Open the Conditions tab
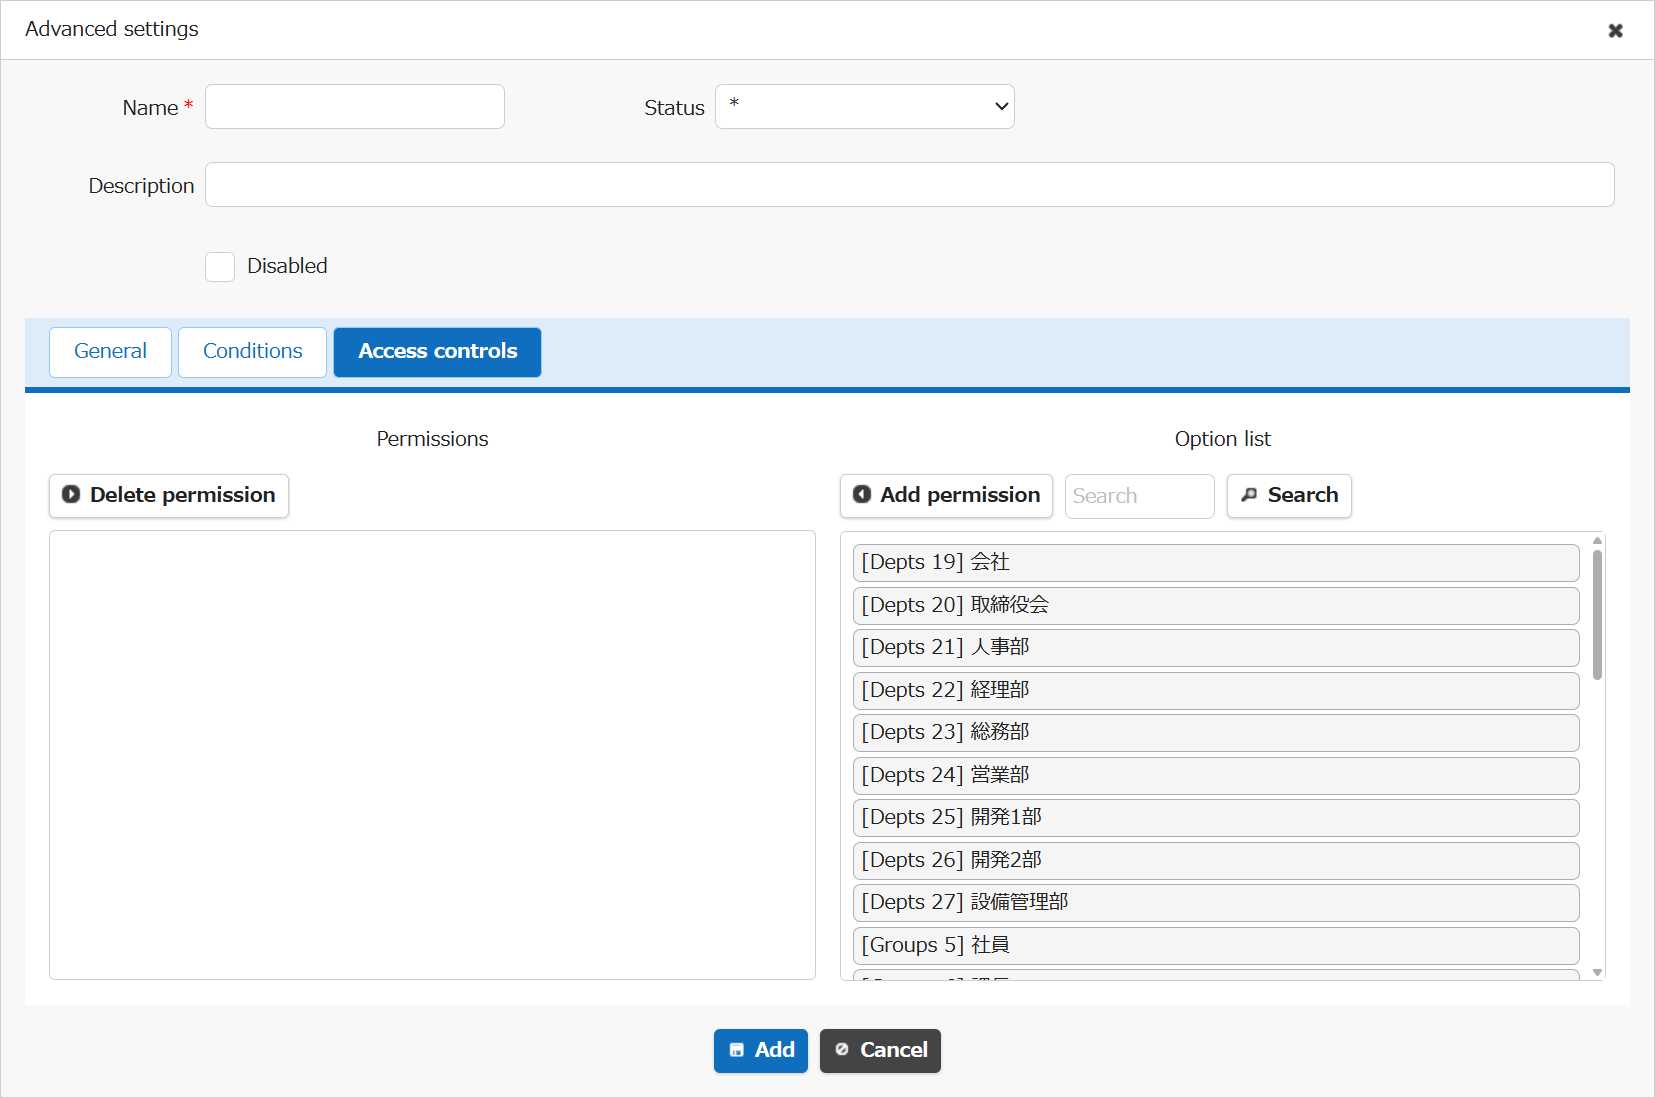 (x=252, y=352)
